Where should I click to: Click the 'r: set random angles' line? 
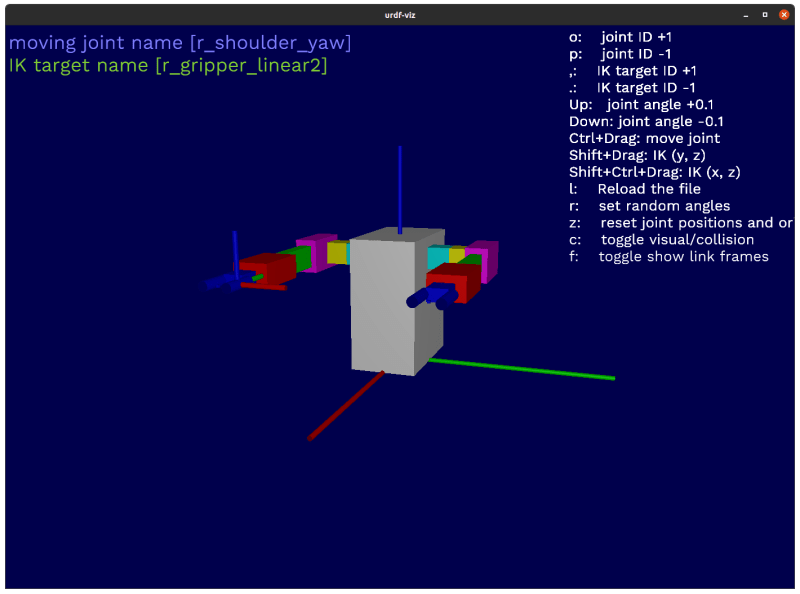[650, 206]
